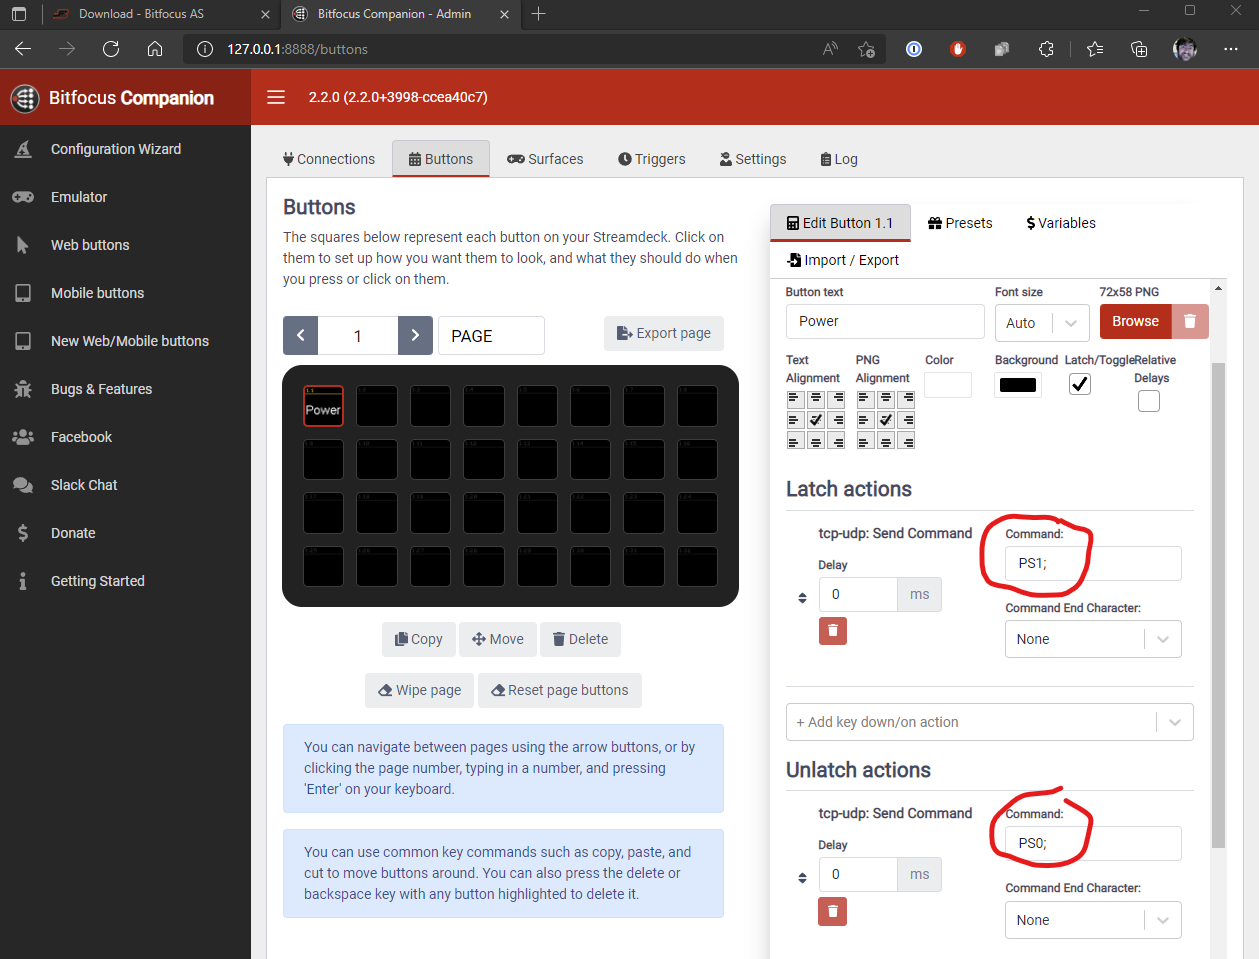
Task: Click the page name field showing PAGE
Action: point(491,335)
